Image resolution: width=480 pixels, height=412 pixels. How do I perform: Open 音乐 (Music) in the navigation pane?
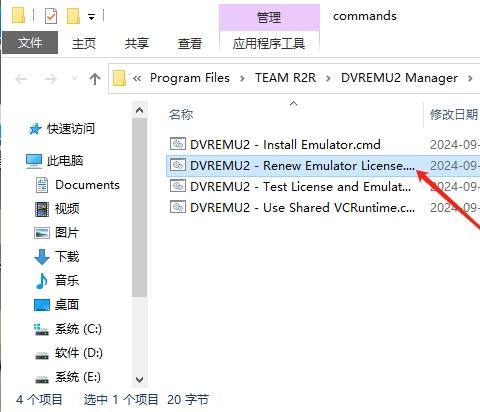tap(67, 280)
